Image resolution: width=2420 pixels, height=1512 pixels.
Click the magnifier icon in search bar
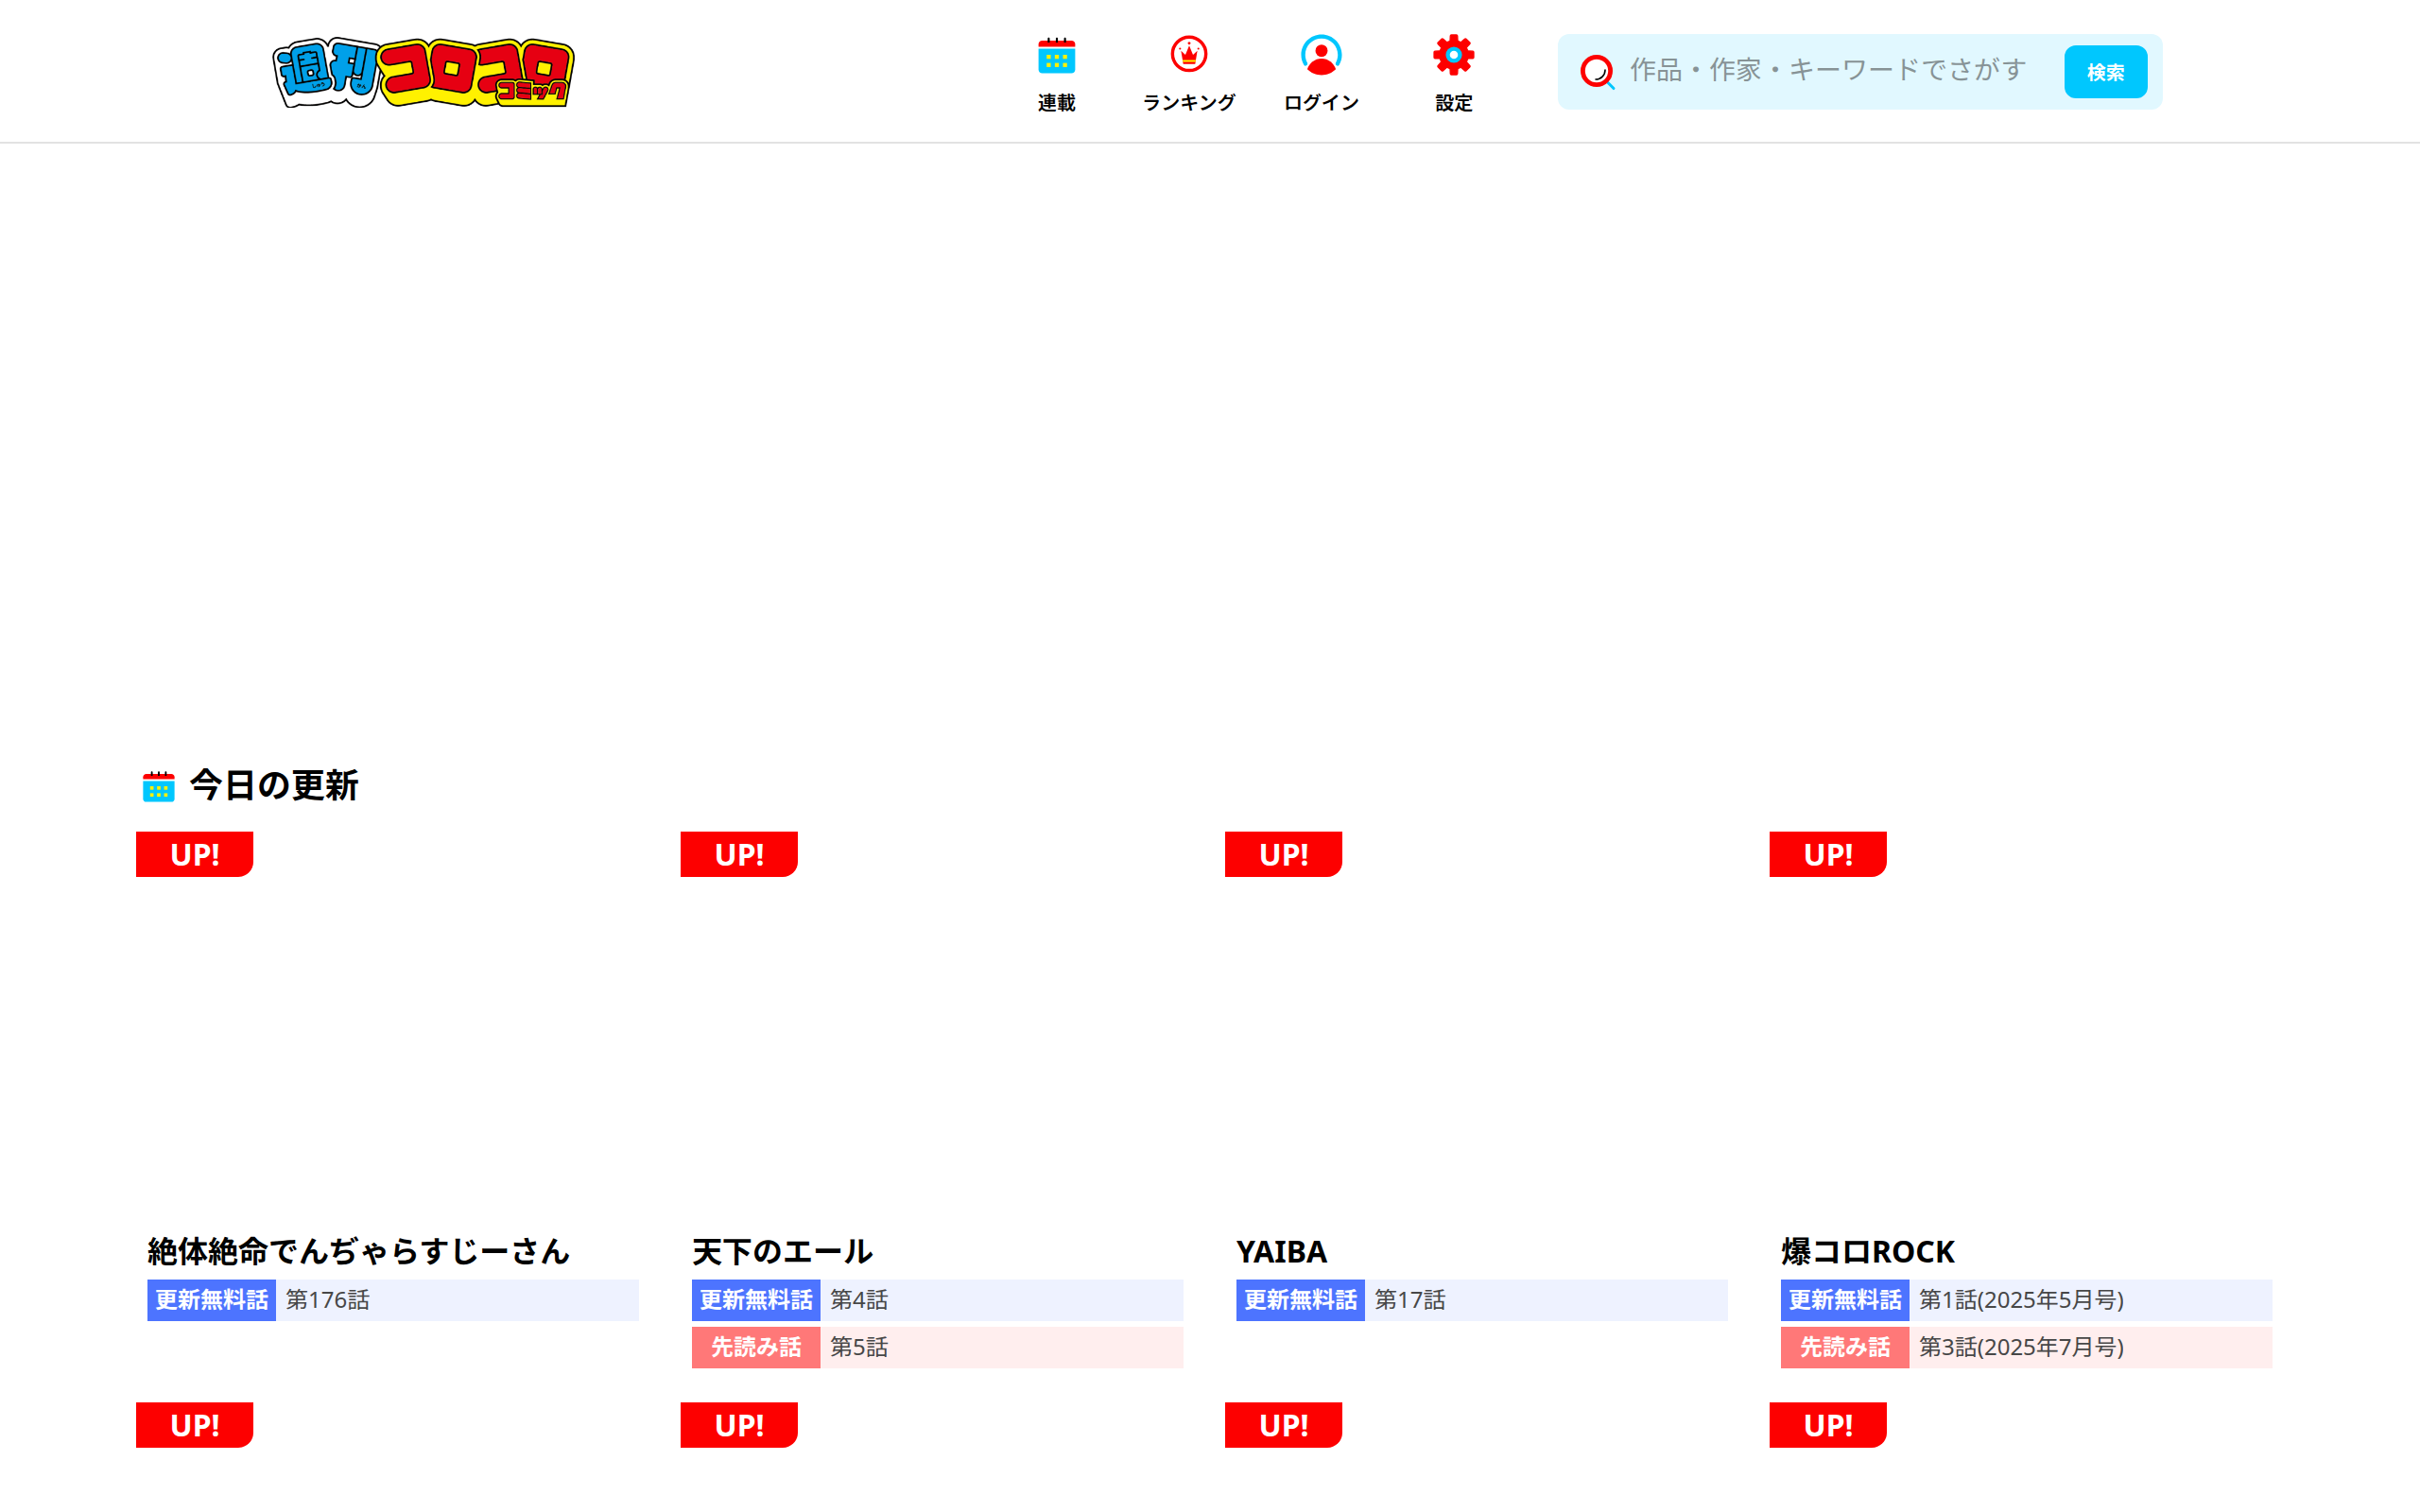point(1597,72)
